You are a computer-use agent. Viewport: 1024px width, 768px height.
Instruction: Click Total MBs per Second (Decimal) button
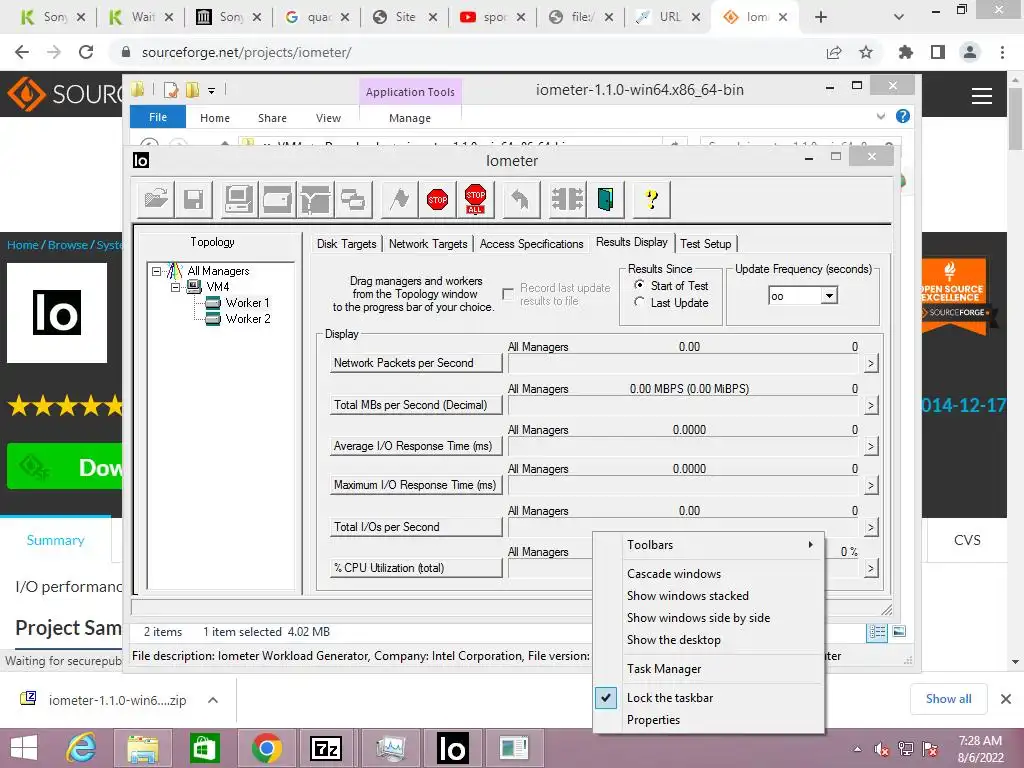[x=416, y=405]
